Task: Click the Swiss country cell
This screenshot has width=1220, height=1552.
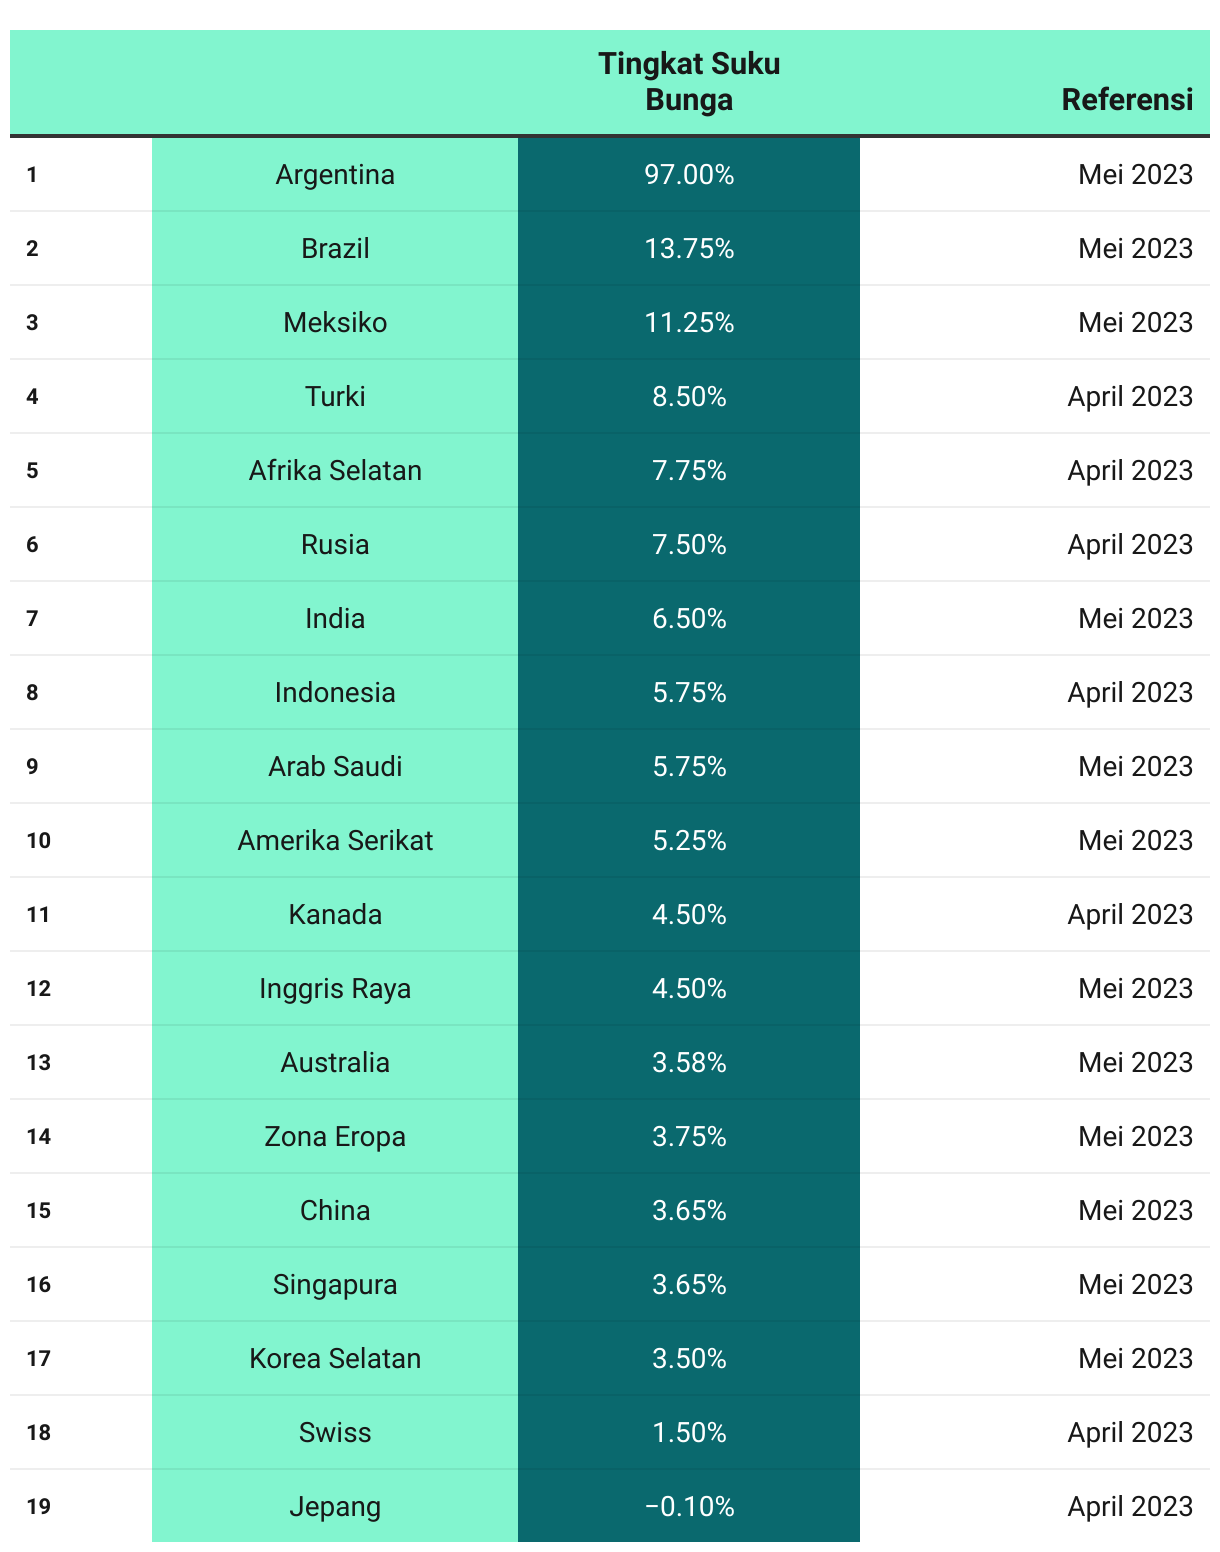Action: click(335, 1432)
